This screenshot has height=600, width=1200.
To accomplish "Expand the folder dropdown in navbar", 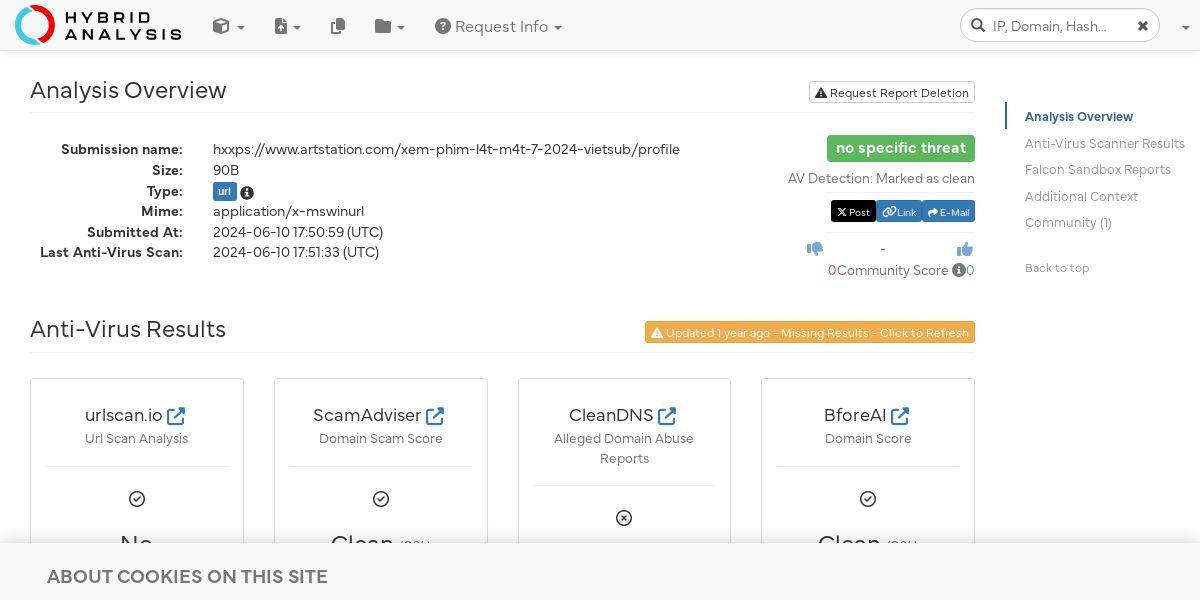I will tap(389, 27).
